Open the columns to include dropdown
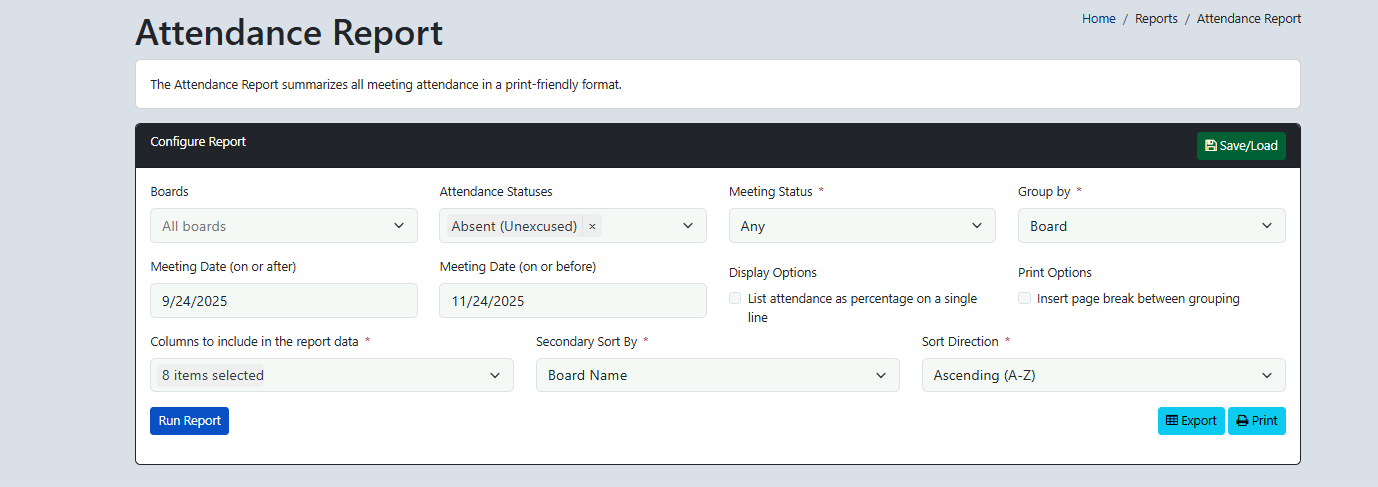This screenshot has width=1378, height=487. click(331, 375)
